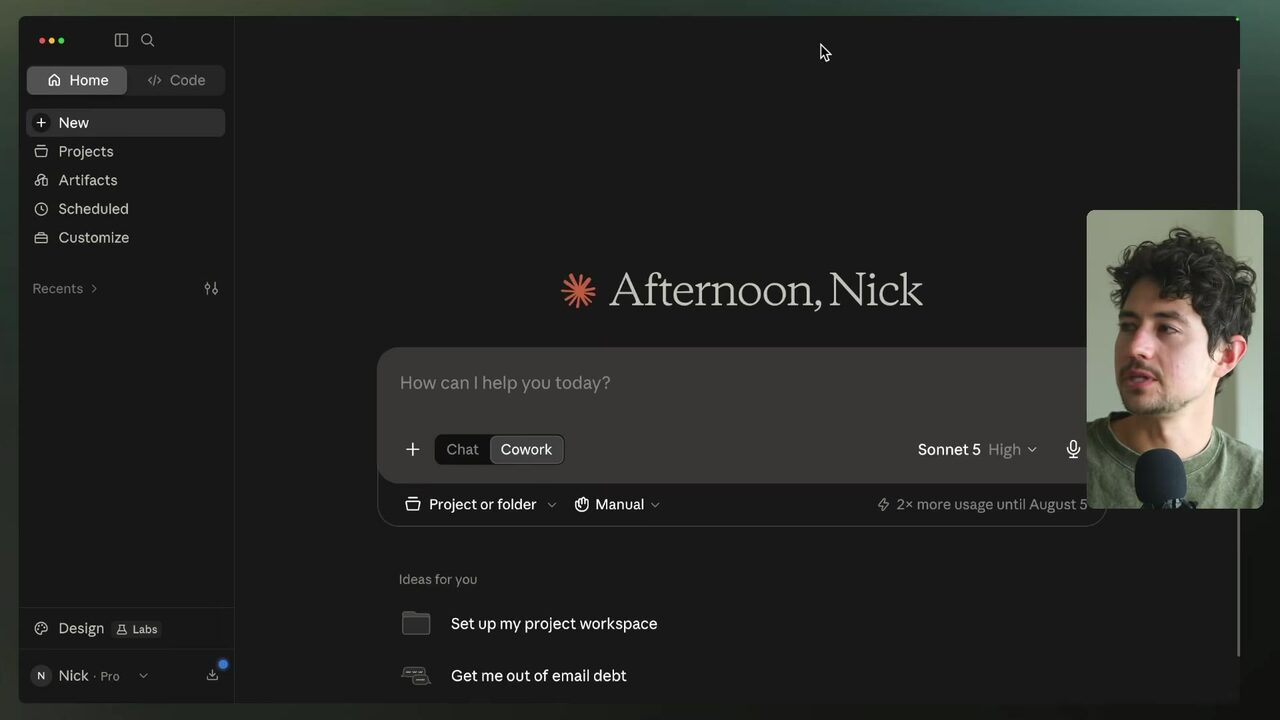This screenshot has height=720, width=1280.
Task: Click the 2× more usage notice
Action: coord(982,504)
